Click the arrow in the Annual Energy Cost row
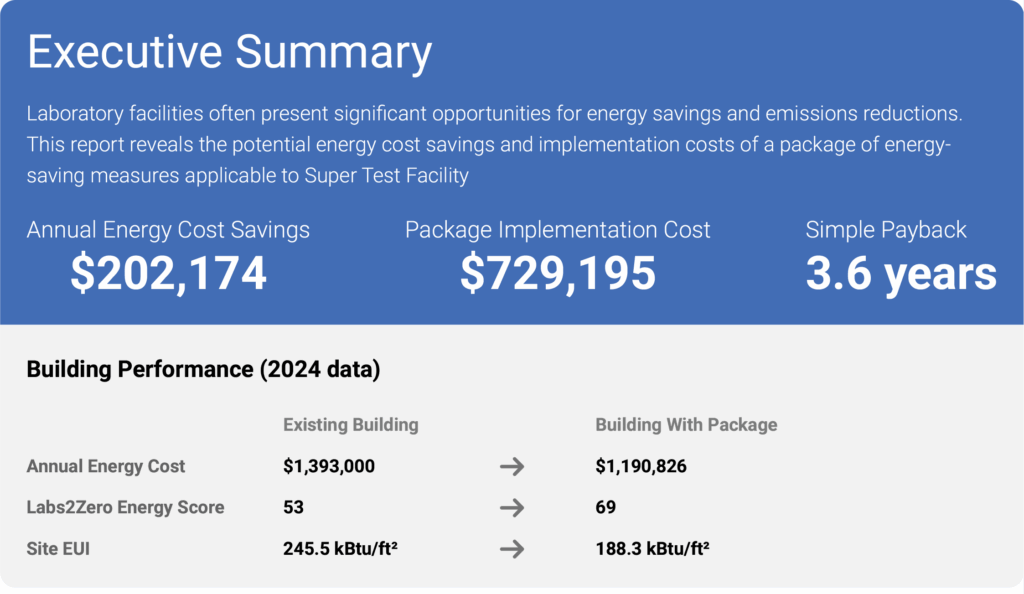This screenshot has width=1024, height=594. [512, 466]
